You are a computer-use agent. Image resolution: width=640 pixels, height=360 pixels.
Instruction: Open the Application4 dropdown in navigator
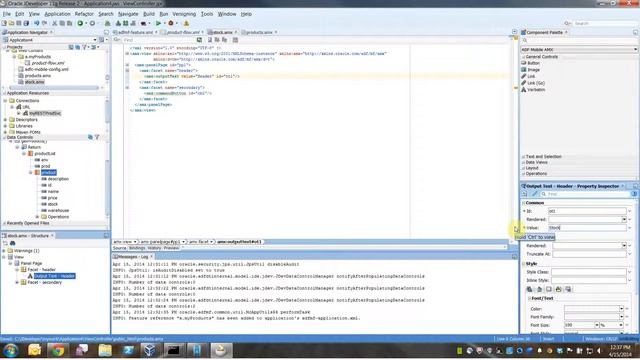click(95, 40)
